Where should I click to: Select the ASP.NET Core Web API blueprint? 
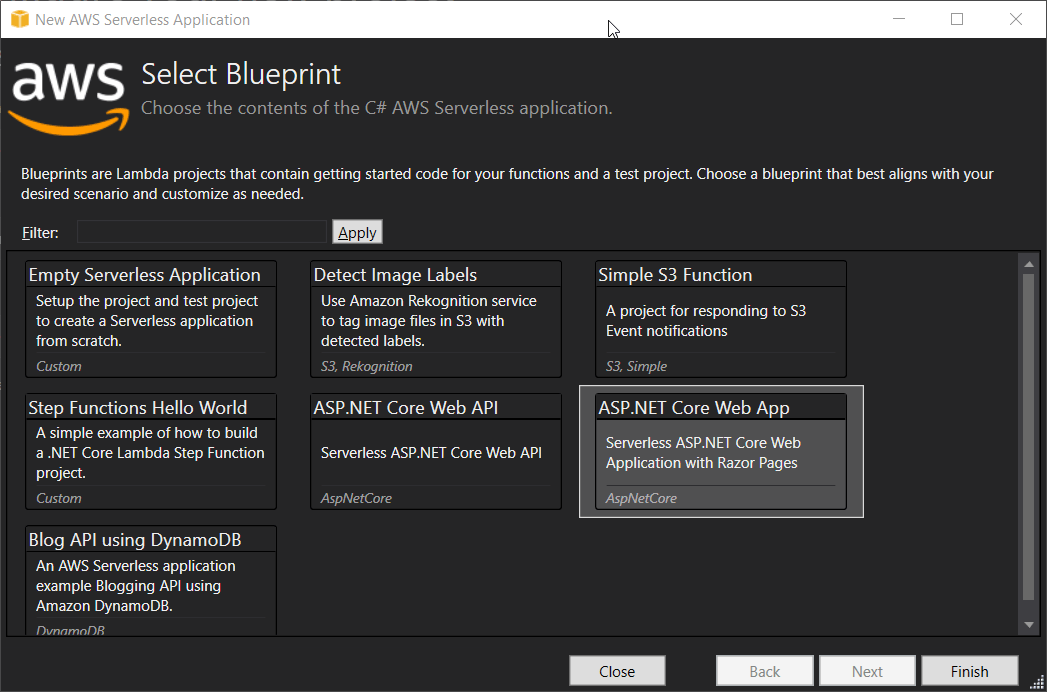pos(435,450)
